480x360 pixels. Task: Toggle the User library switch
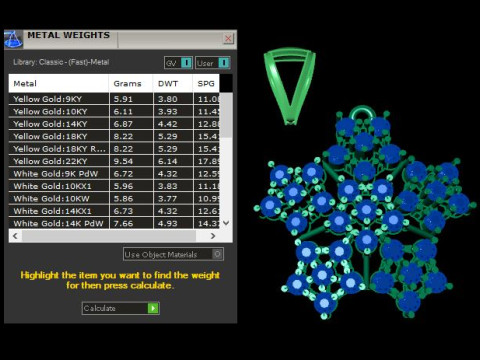click(x=213, y=63)
